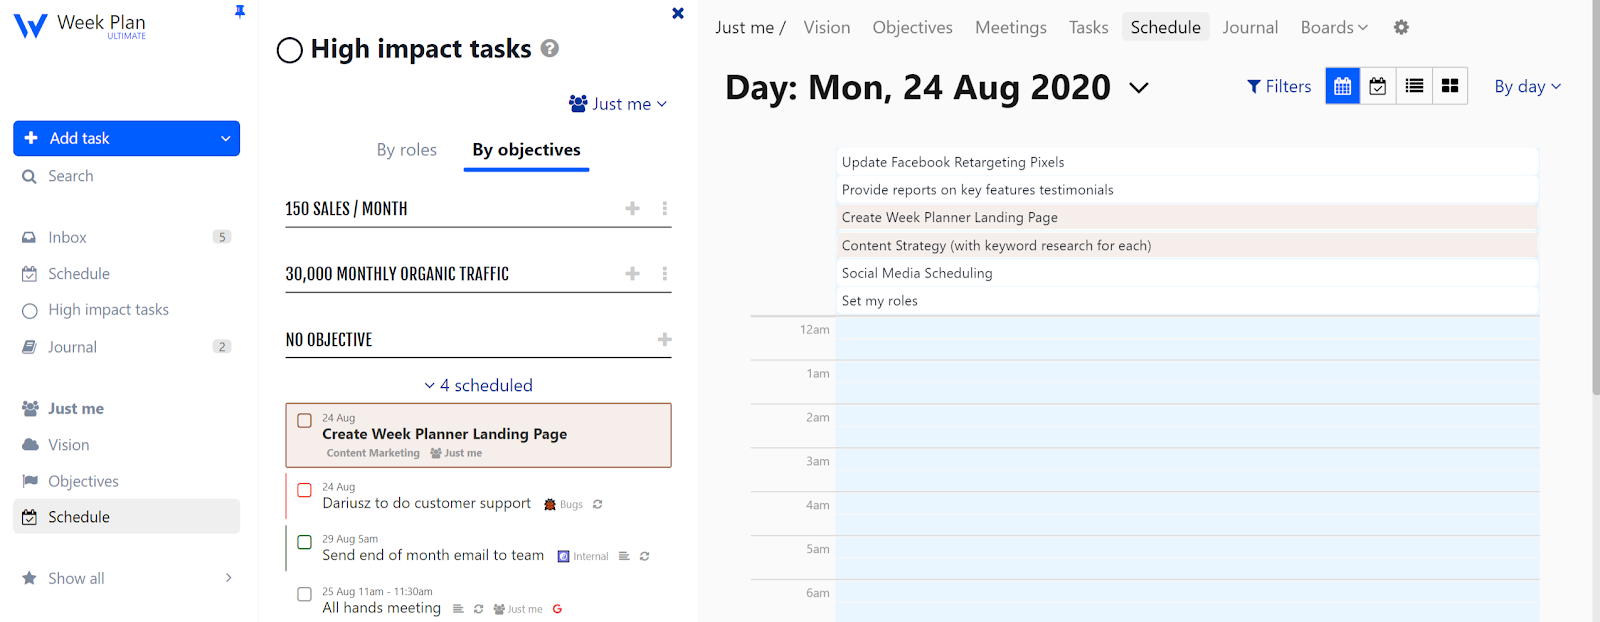The image size is (1600, 622).
Task: Switch to the list view icon
Action: pyautogui.click(x=1414, y=86)
